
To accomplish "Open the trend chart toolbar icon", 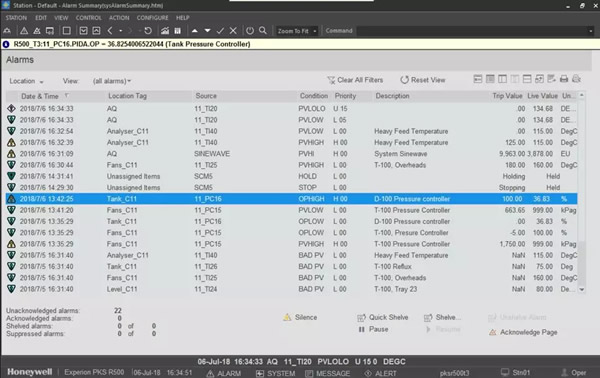I will tap(165, 31).
